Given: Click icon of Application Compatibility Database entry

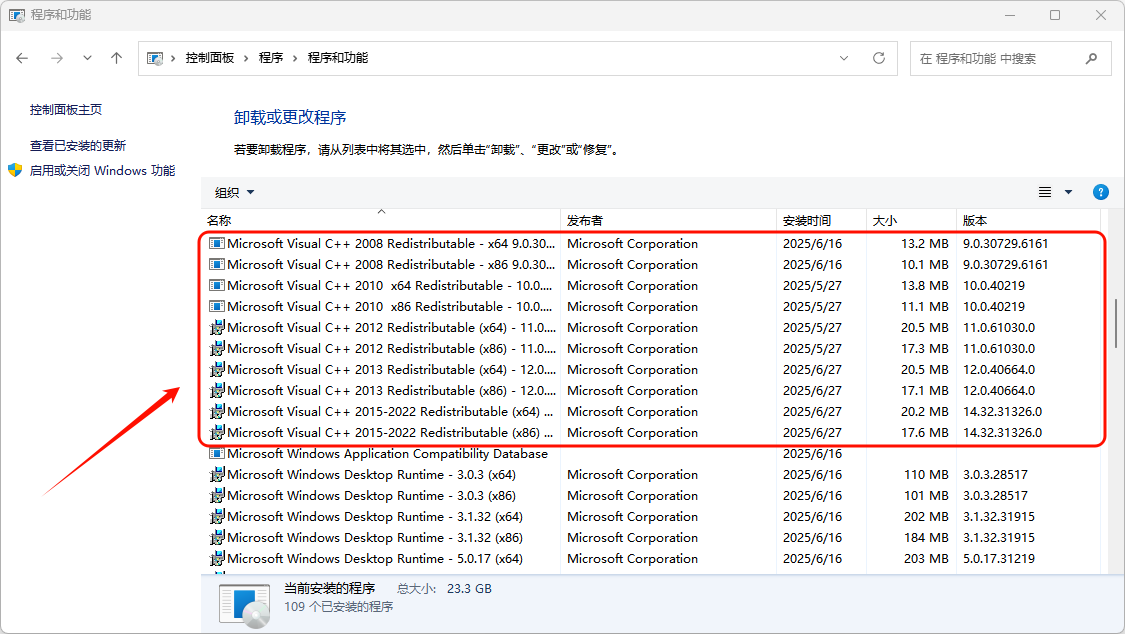Looking at the screenshot, I should [217, 454].
